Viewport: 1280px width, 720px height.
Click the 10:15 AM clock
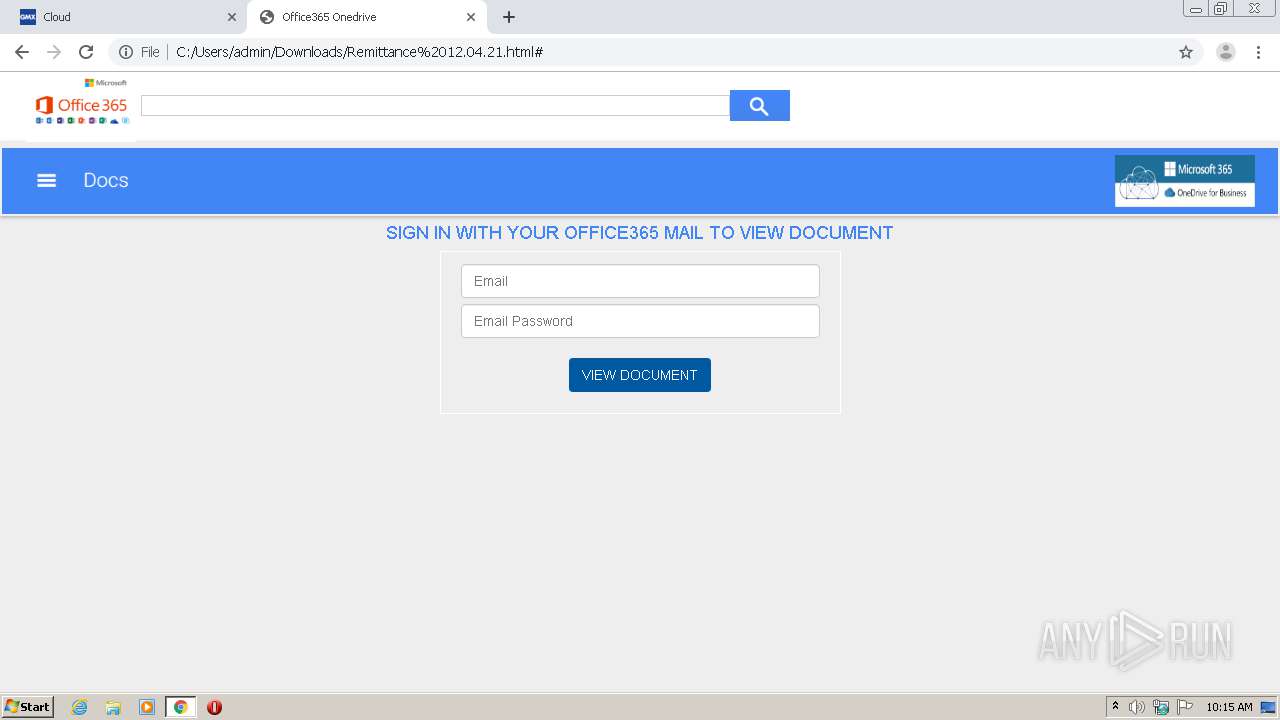click(1229, 707)
